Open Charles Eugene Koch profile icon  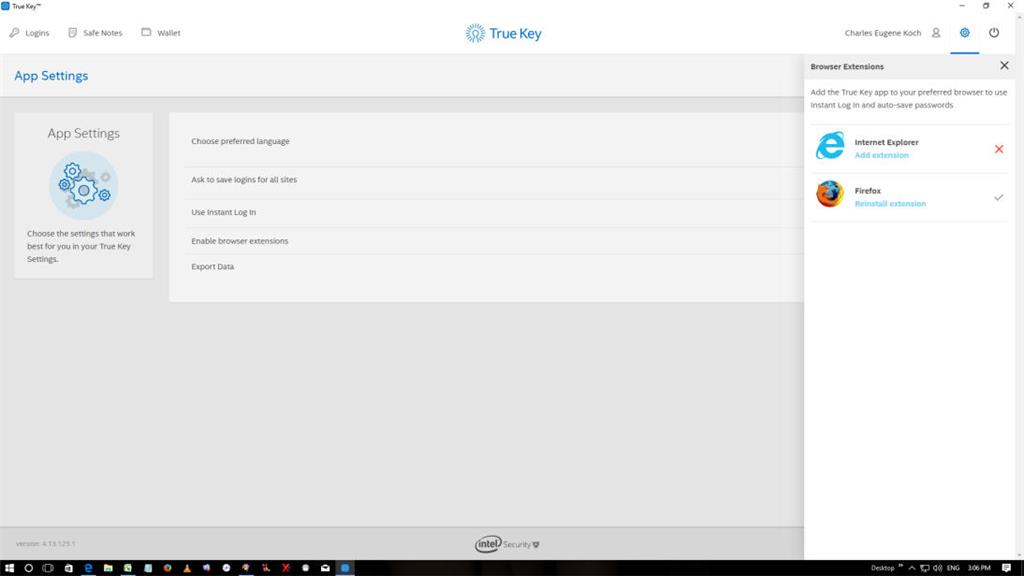(936, 33)
